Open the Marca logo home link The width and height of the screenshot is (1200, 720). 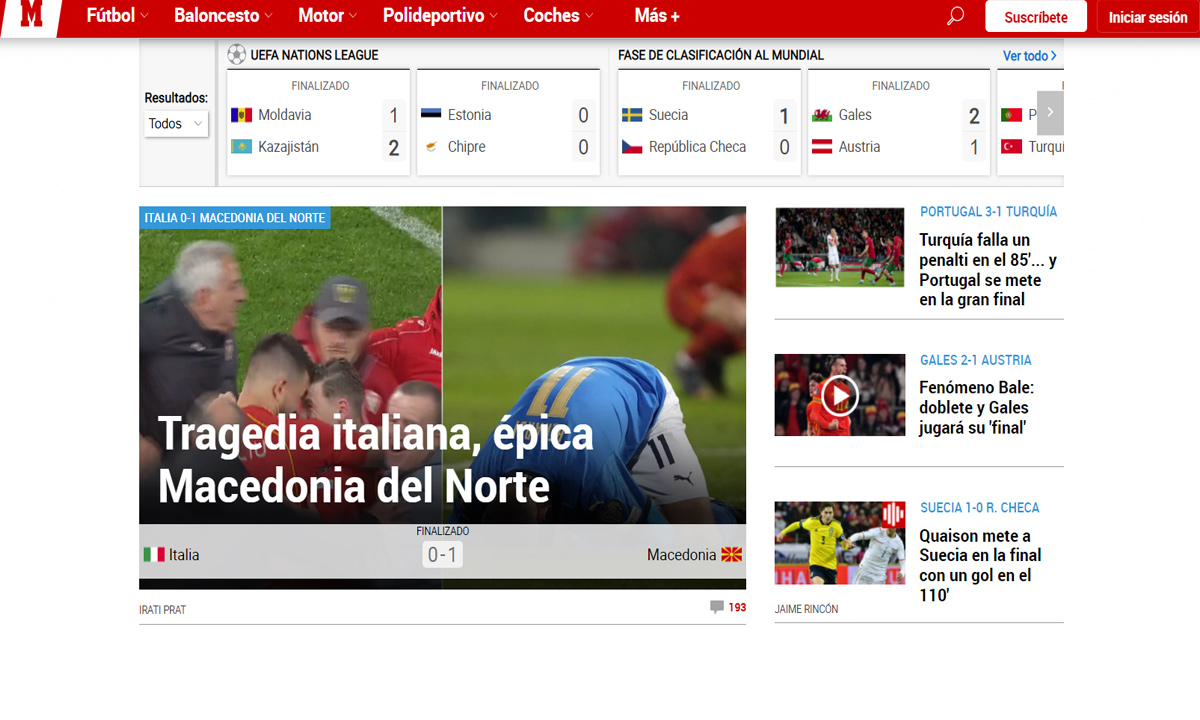(31, 17)
